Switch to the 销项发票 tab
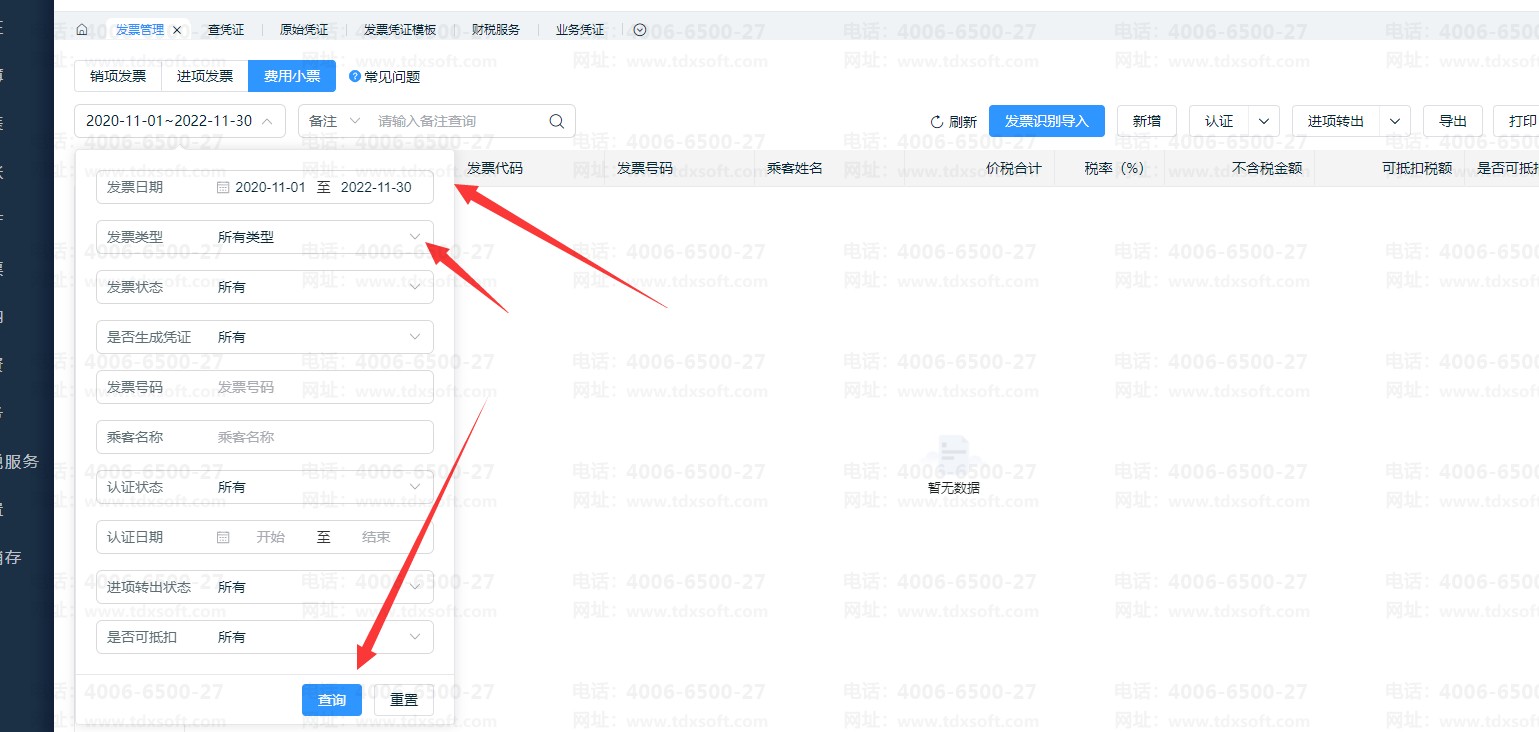The width and height of the screenshot is (1539, 732). pos(118,76)
